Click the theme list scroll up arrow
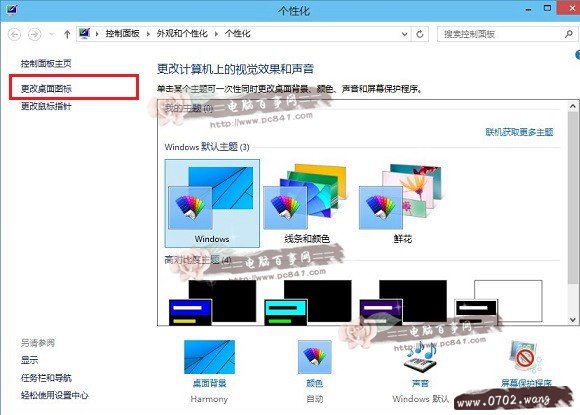 pyautogui.click(x=573, y=107)
